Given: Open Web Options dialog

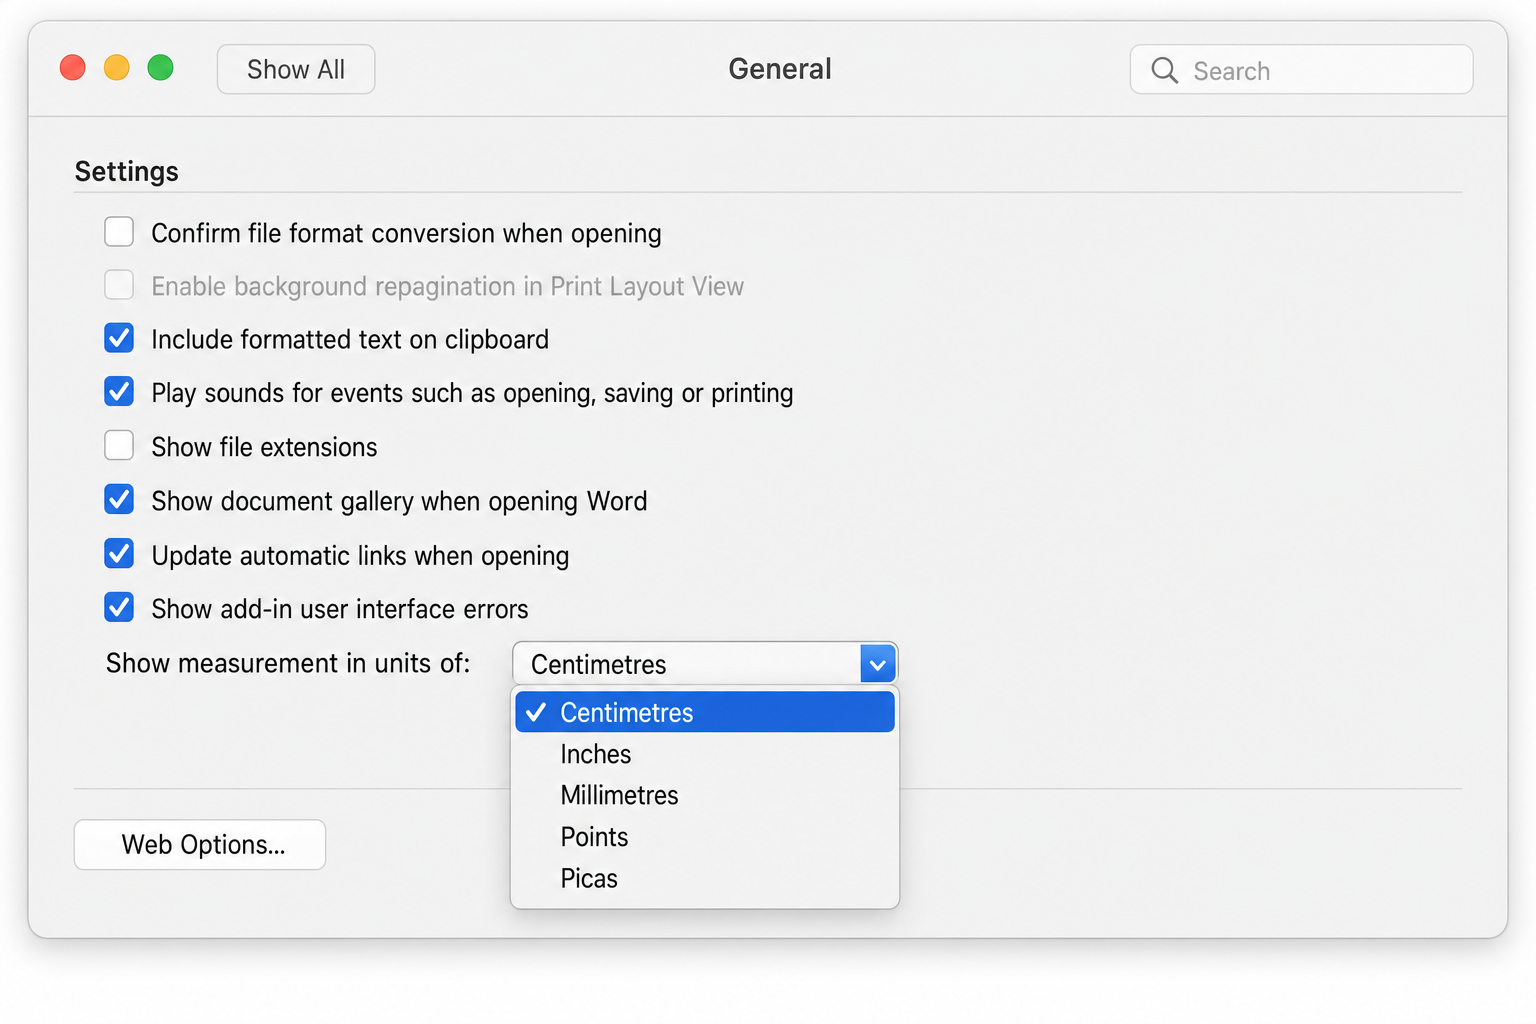Looking at the screenshot, I should (x=200, y=845).
